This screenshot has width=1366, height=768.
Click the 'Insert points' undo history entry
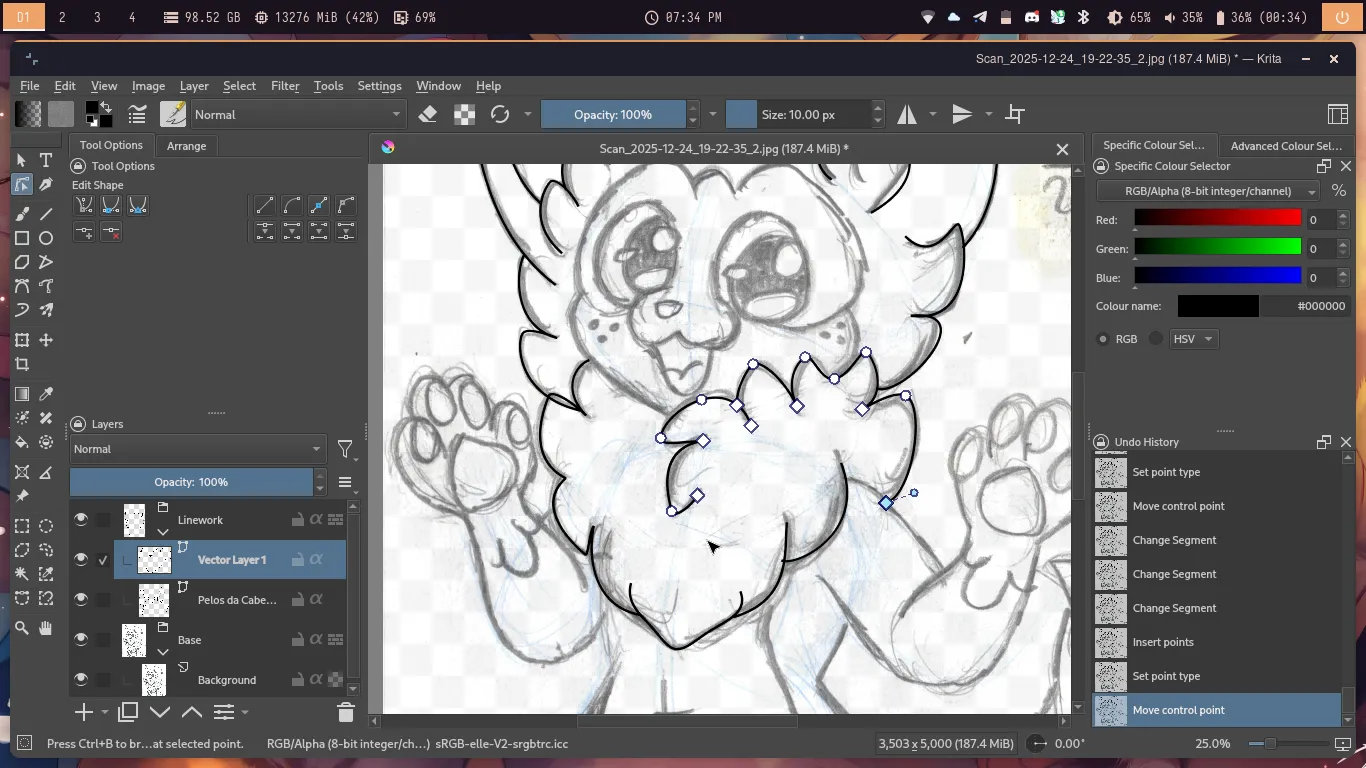1162,642
